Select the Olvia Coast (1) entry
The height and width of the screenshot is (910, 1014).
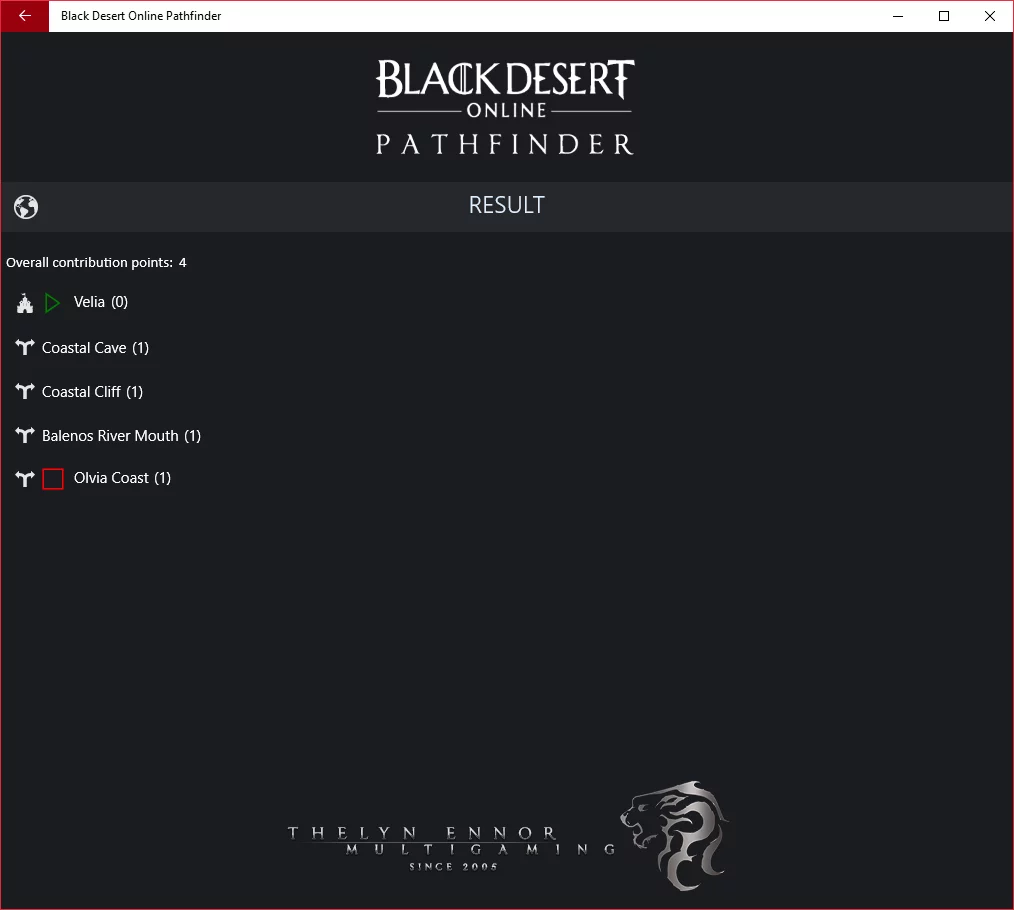coord(122,478)
